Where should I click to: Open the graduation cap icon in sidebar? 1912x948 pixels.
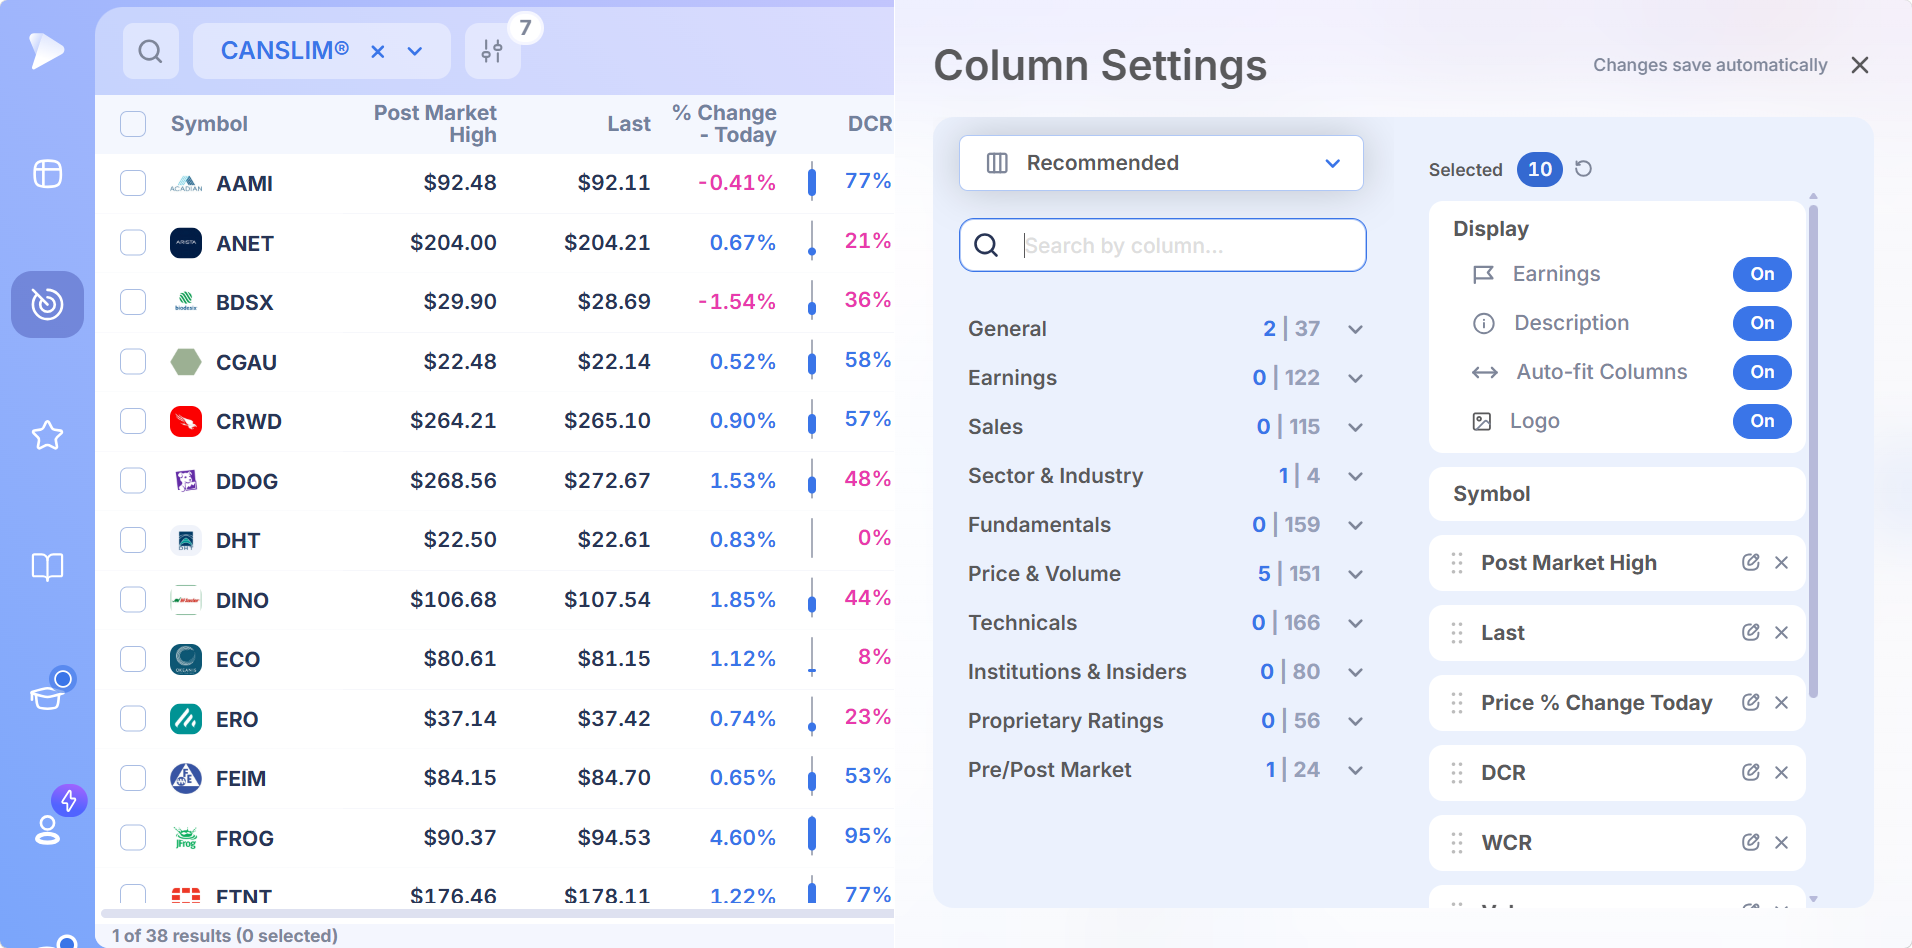pos(47,696)
